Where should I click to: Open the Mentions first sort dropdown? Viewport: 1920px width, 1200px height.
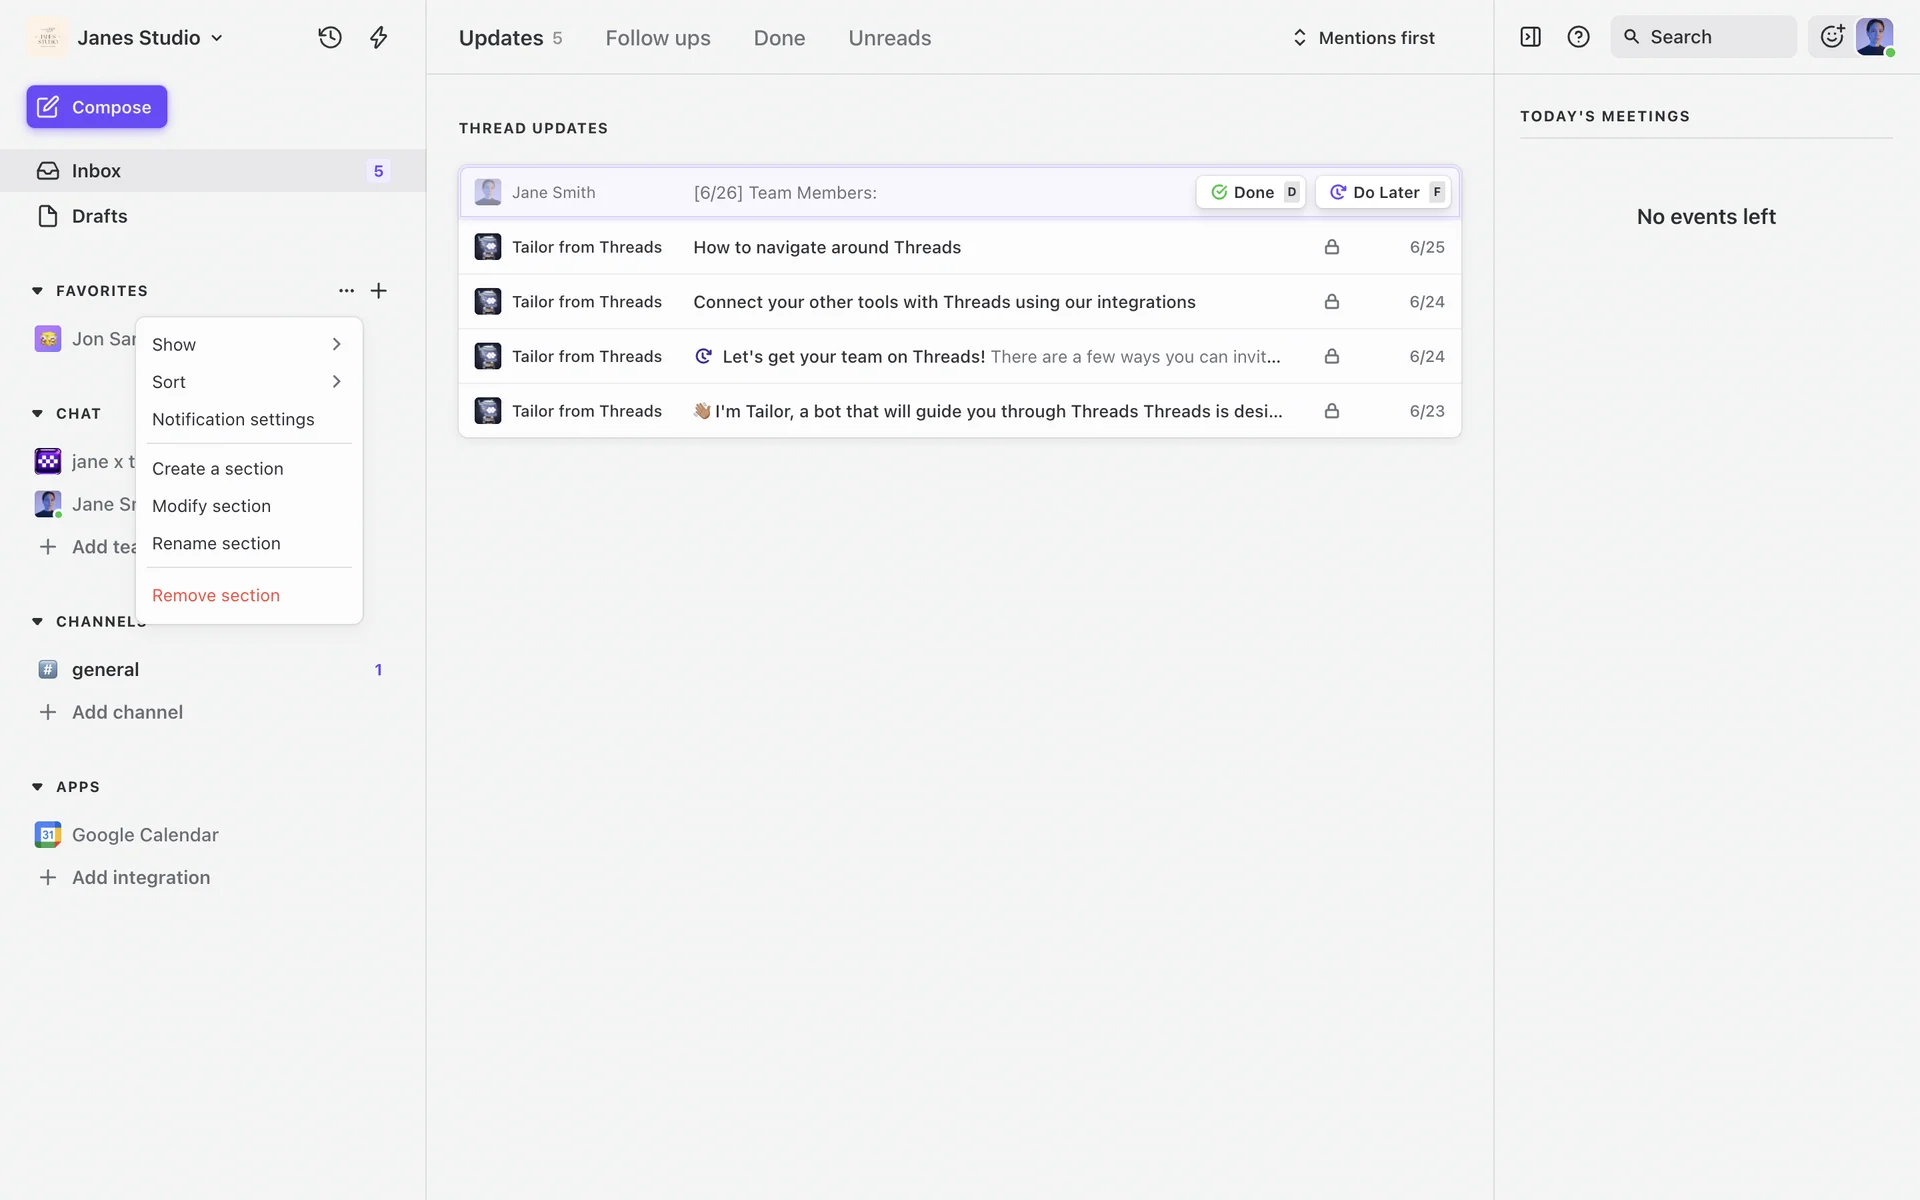point(1363,38)
